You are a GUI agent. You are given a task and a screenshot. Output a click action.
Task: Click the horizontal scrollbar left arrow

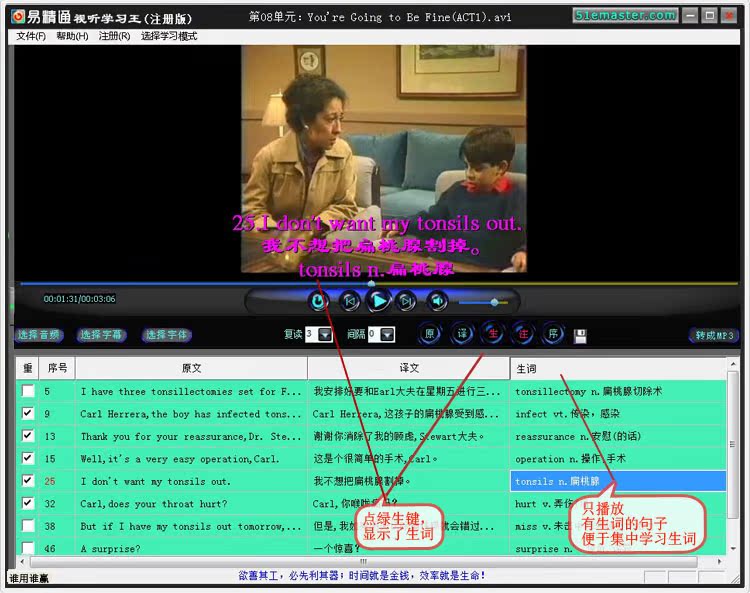22,561
